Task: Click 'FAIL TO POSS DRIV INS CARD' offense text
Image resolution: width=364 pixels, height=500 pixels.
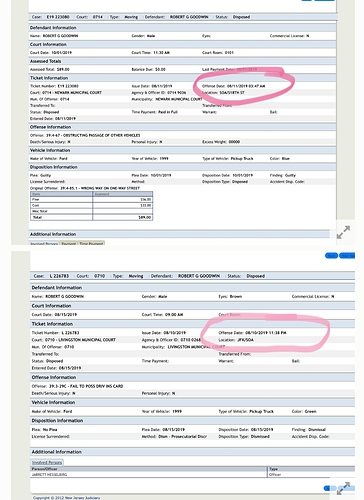Action: 96,386
